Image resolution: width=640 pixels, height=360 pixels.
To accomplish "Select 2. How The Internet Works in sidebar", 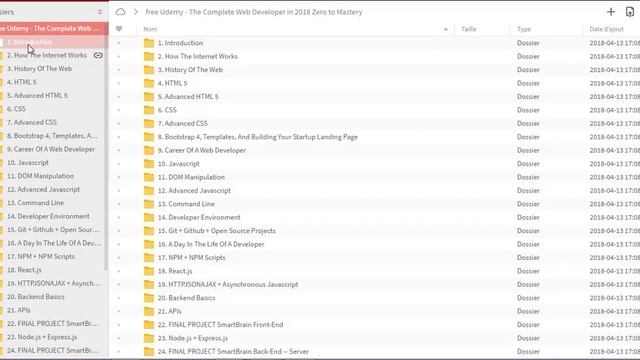I will coord(47,55).
